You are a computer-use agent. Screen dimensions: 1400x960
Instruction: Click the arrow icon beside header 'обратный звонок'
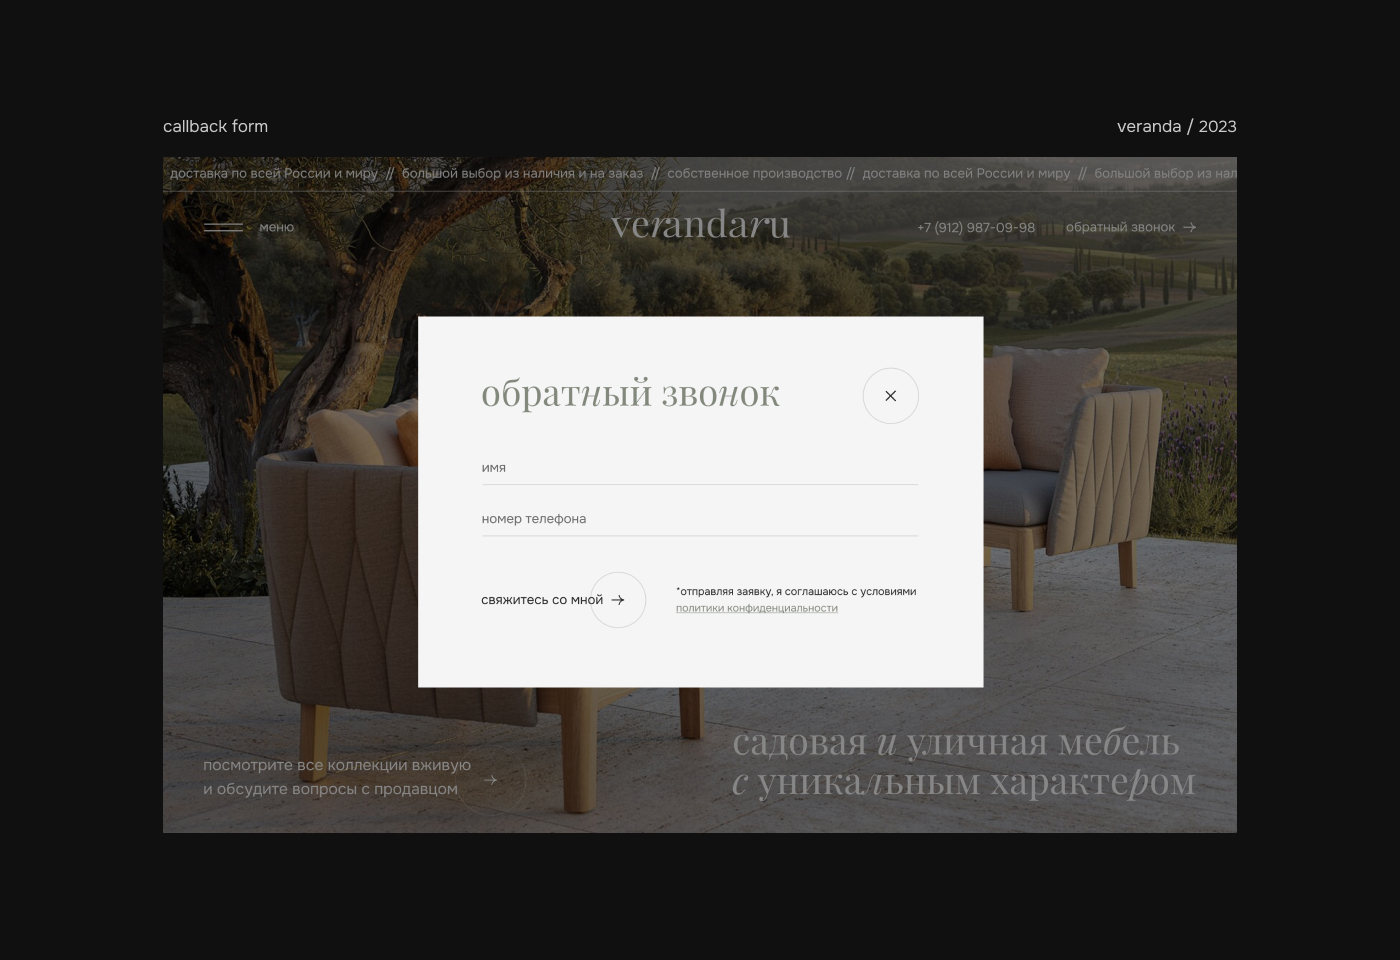[x=1189, y=228]
